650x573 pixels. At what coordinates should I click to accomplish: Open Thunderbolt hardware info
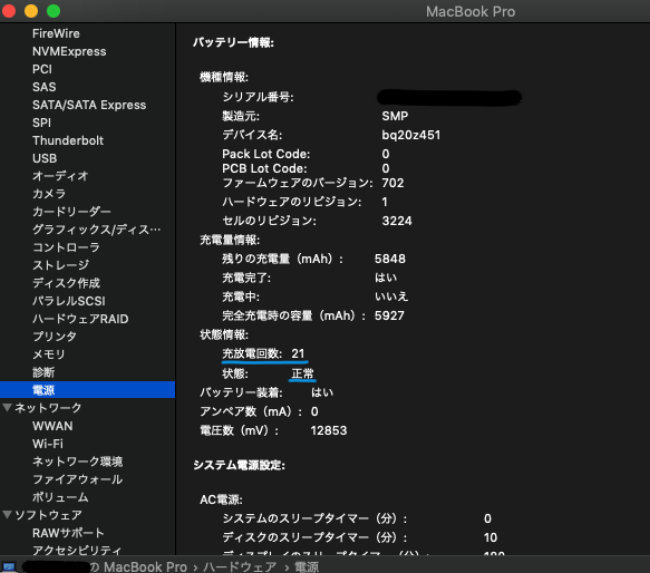point(68,141)
